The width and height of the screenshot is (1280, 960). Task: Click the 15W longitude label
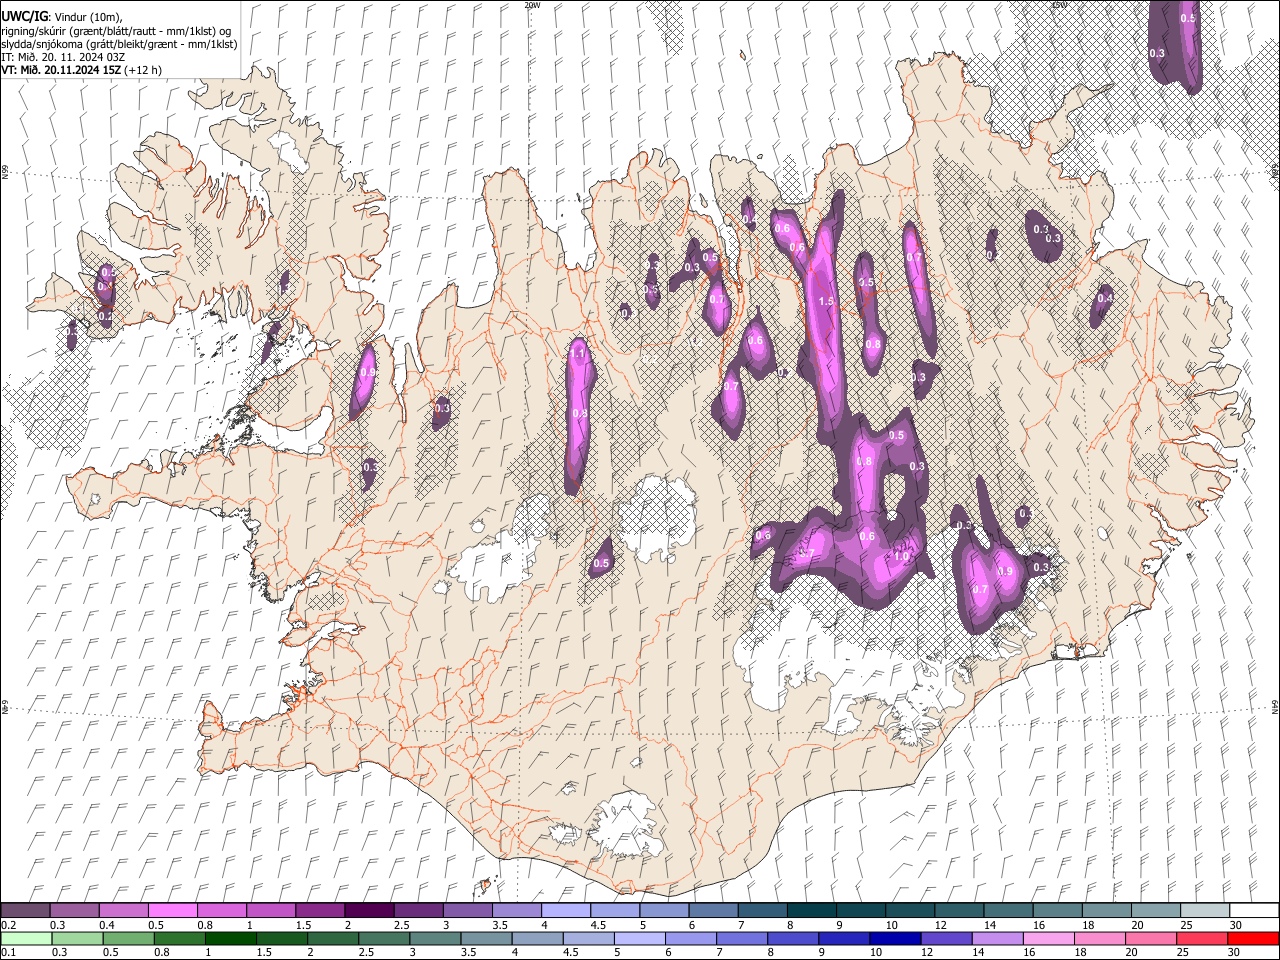pyautogui.click(x=1059, y=5)
